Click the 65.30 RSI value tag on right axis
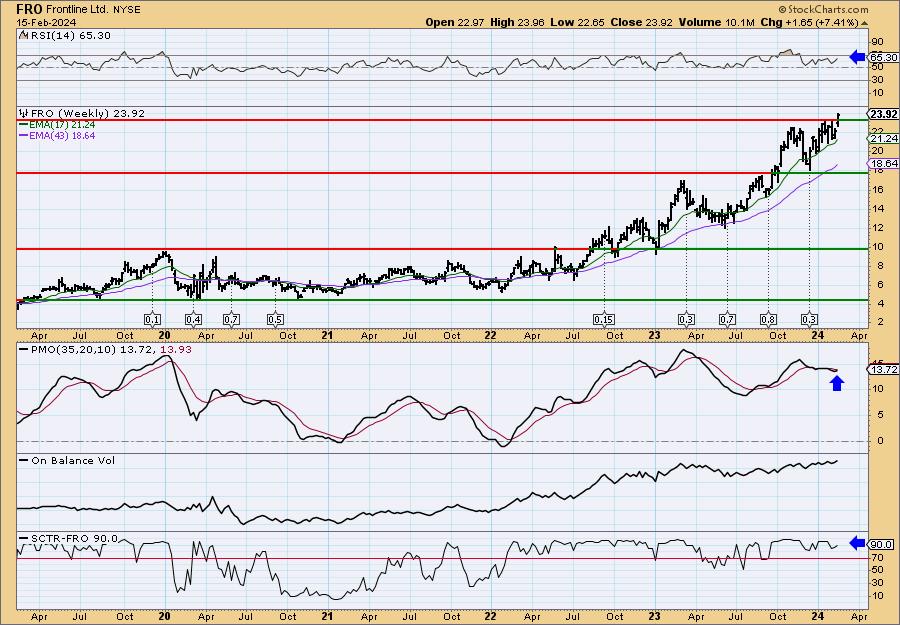 click(x=883, y=57)
